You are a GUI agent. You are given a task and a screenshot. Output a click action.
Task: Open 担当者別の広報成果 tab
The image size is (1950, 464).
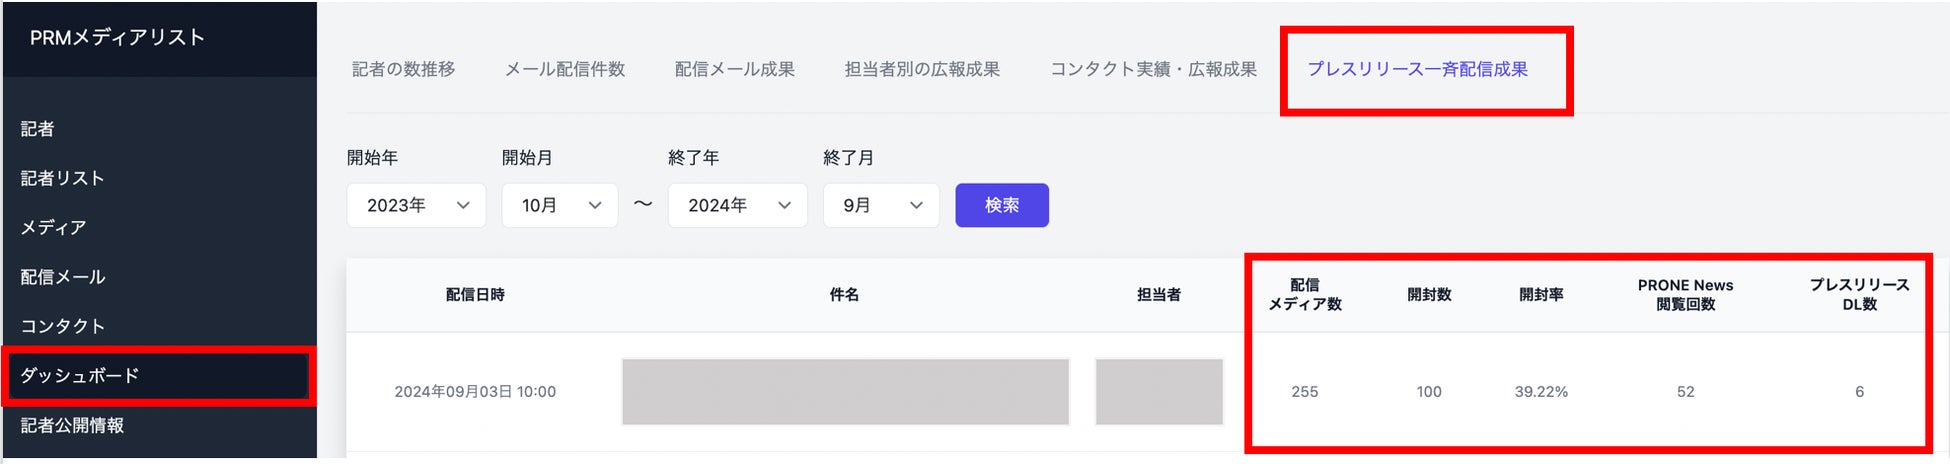[921, 69]
